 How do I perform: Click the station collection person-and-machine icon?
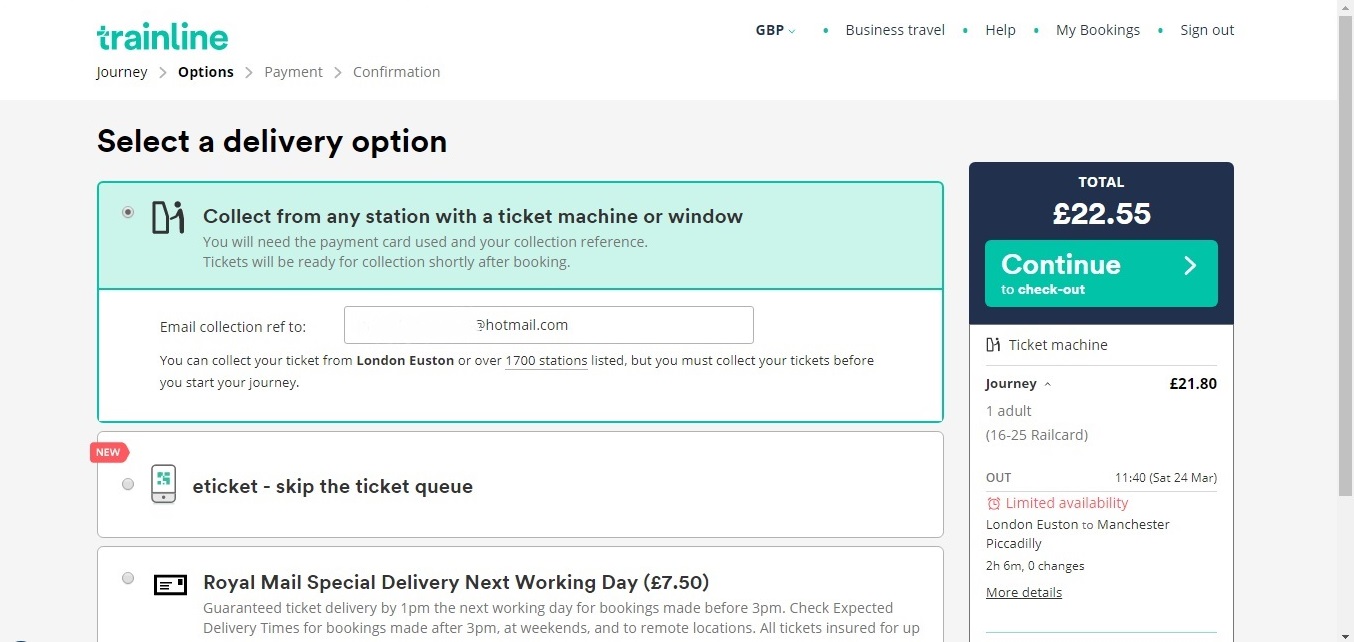(168, 217)
